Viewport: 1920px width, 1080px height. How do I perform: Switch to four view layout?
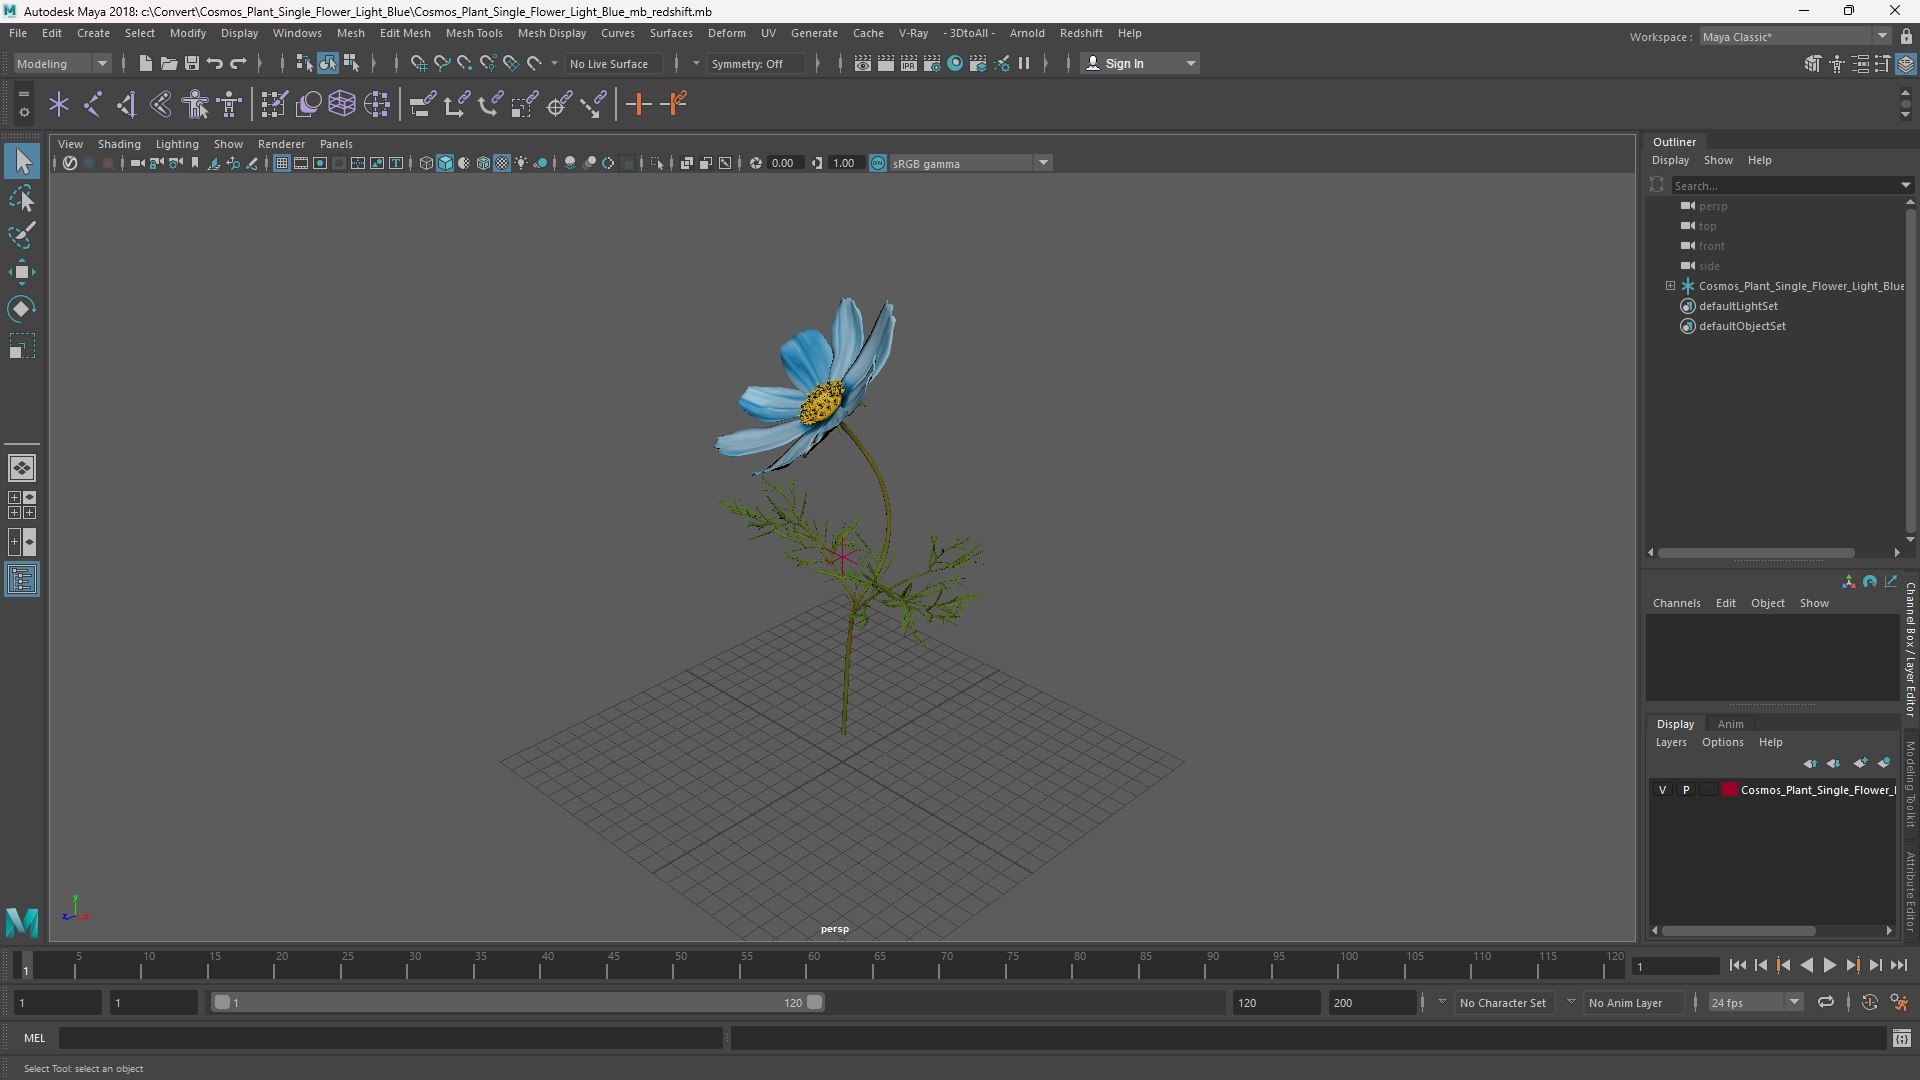(22, 505)
